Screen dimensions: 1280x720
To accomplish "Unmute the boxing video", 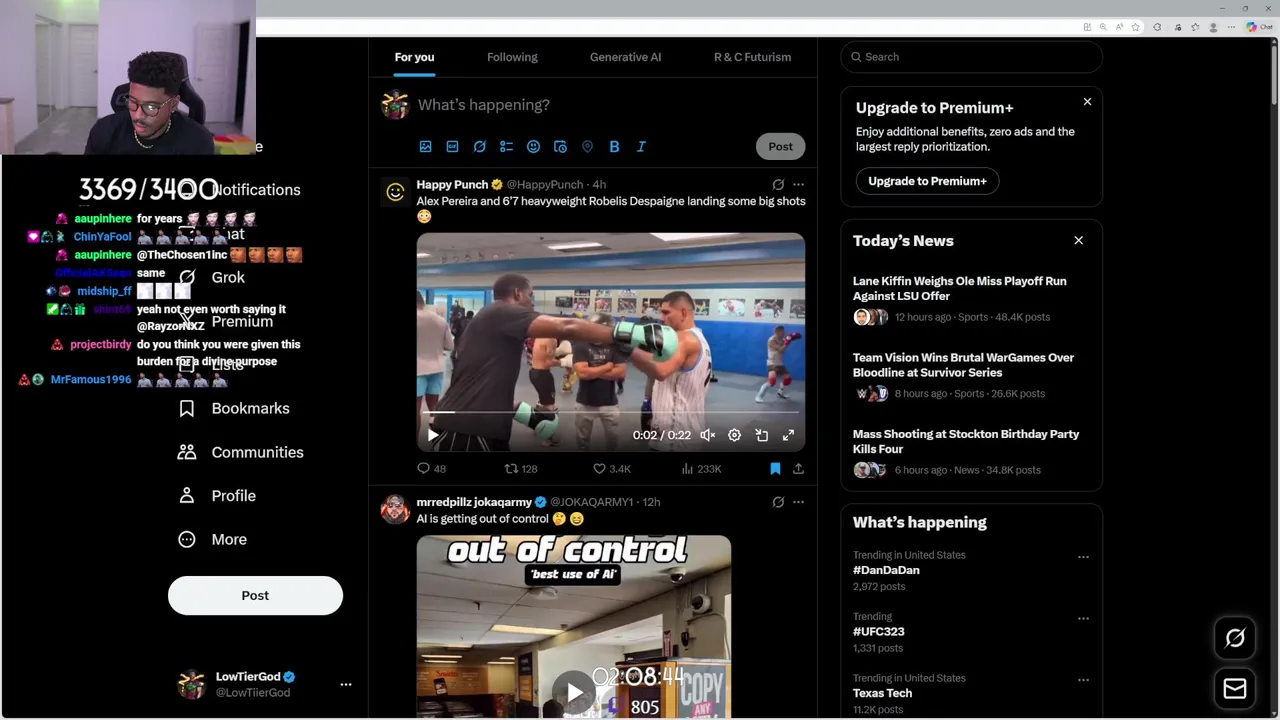I will 707,435.
